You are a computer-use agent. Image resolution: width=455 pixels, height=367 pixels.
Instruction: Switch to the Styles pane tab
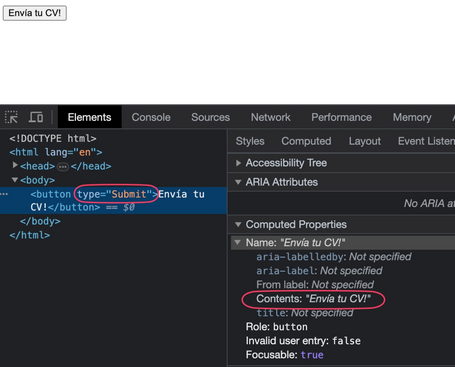(x=250, y=141)
